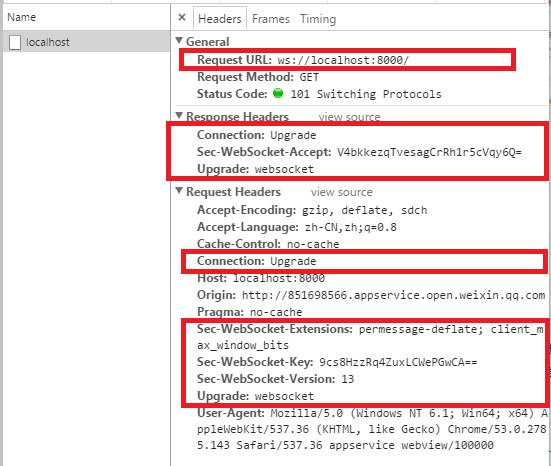
Task: Select the Accept-Language zh-CN value
Action: [x=350, y=227]
